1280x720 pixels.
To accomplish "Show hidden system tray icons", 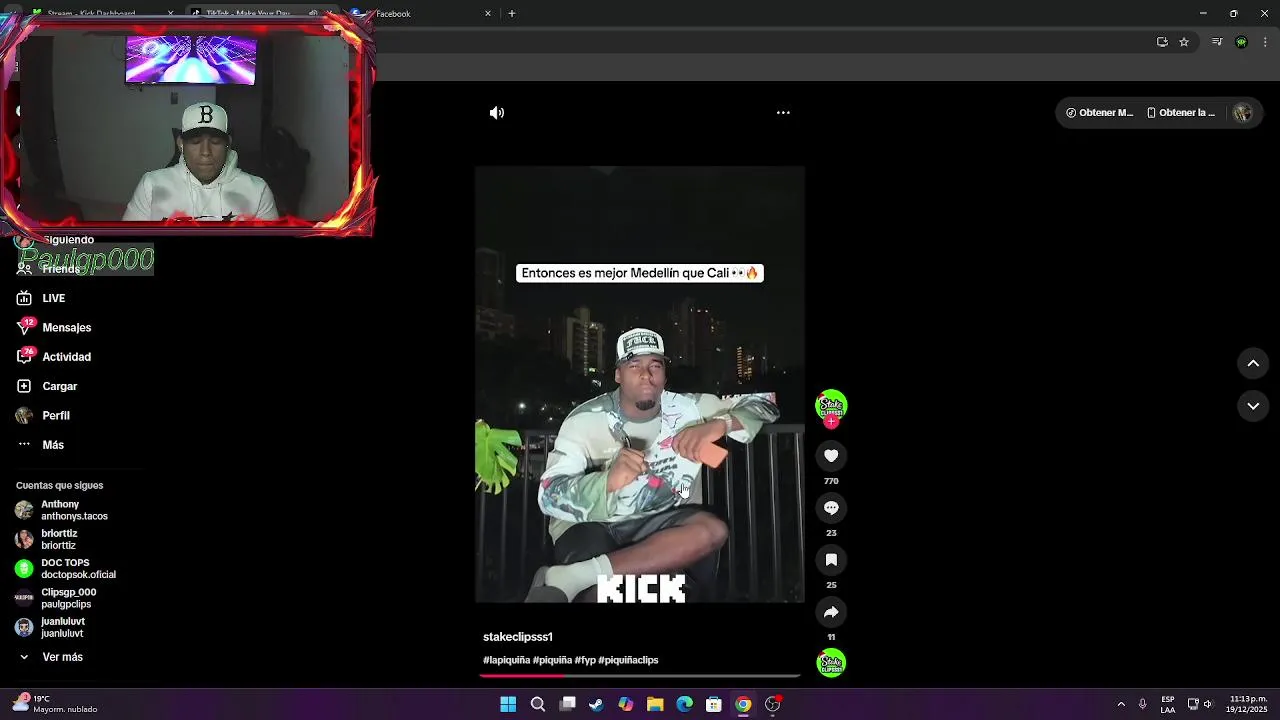I will (x=1121, y=704).
